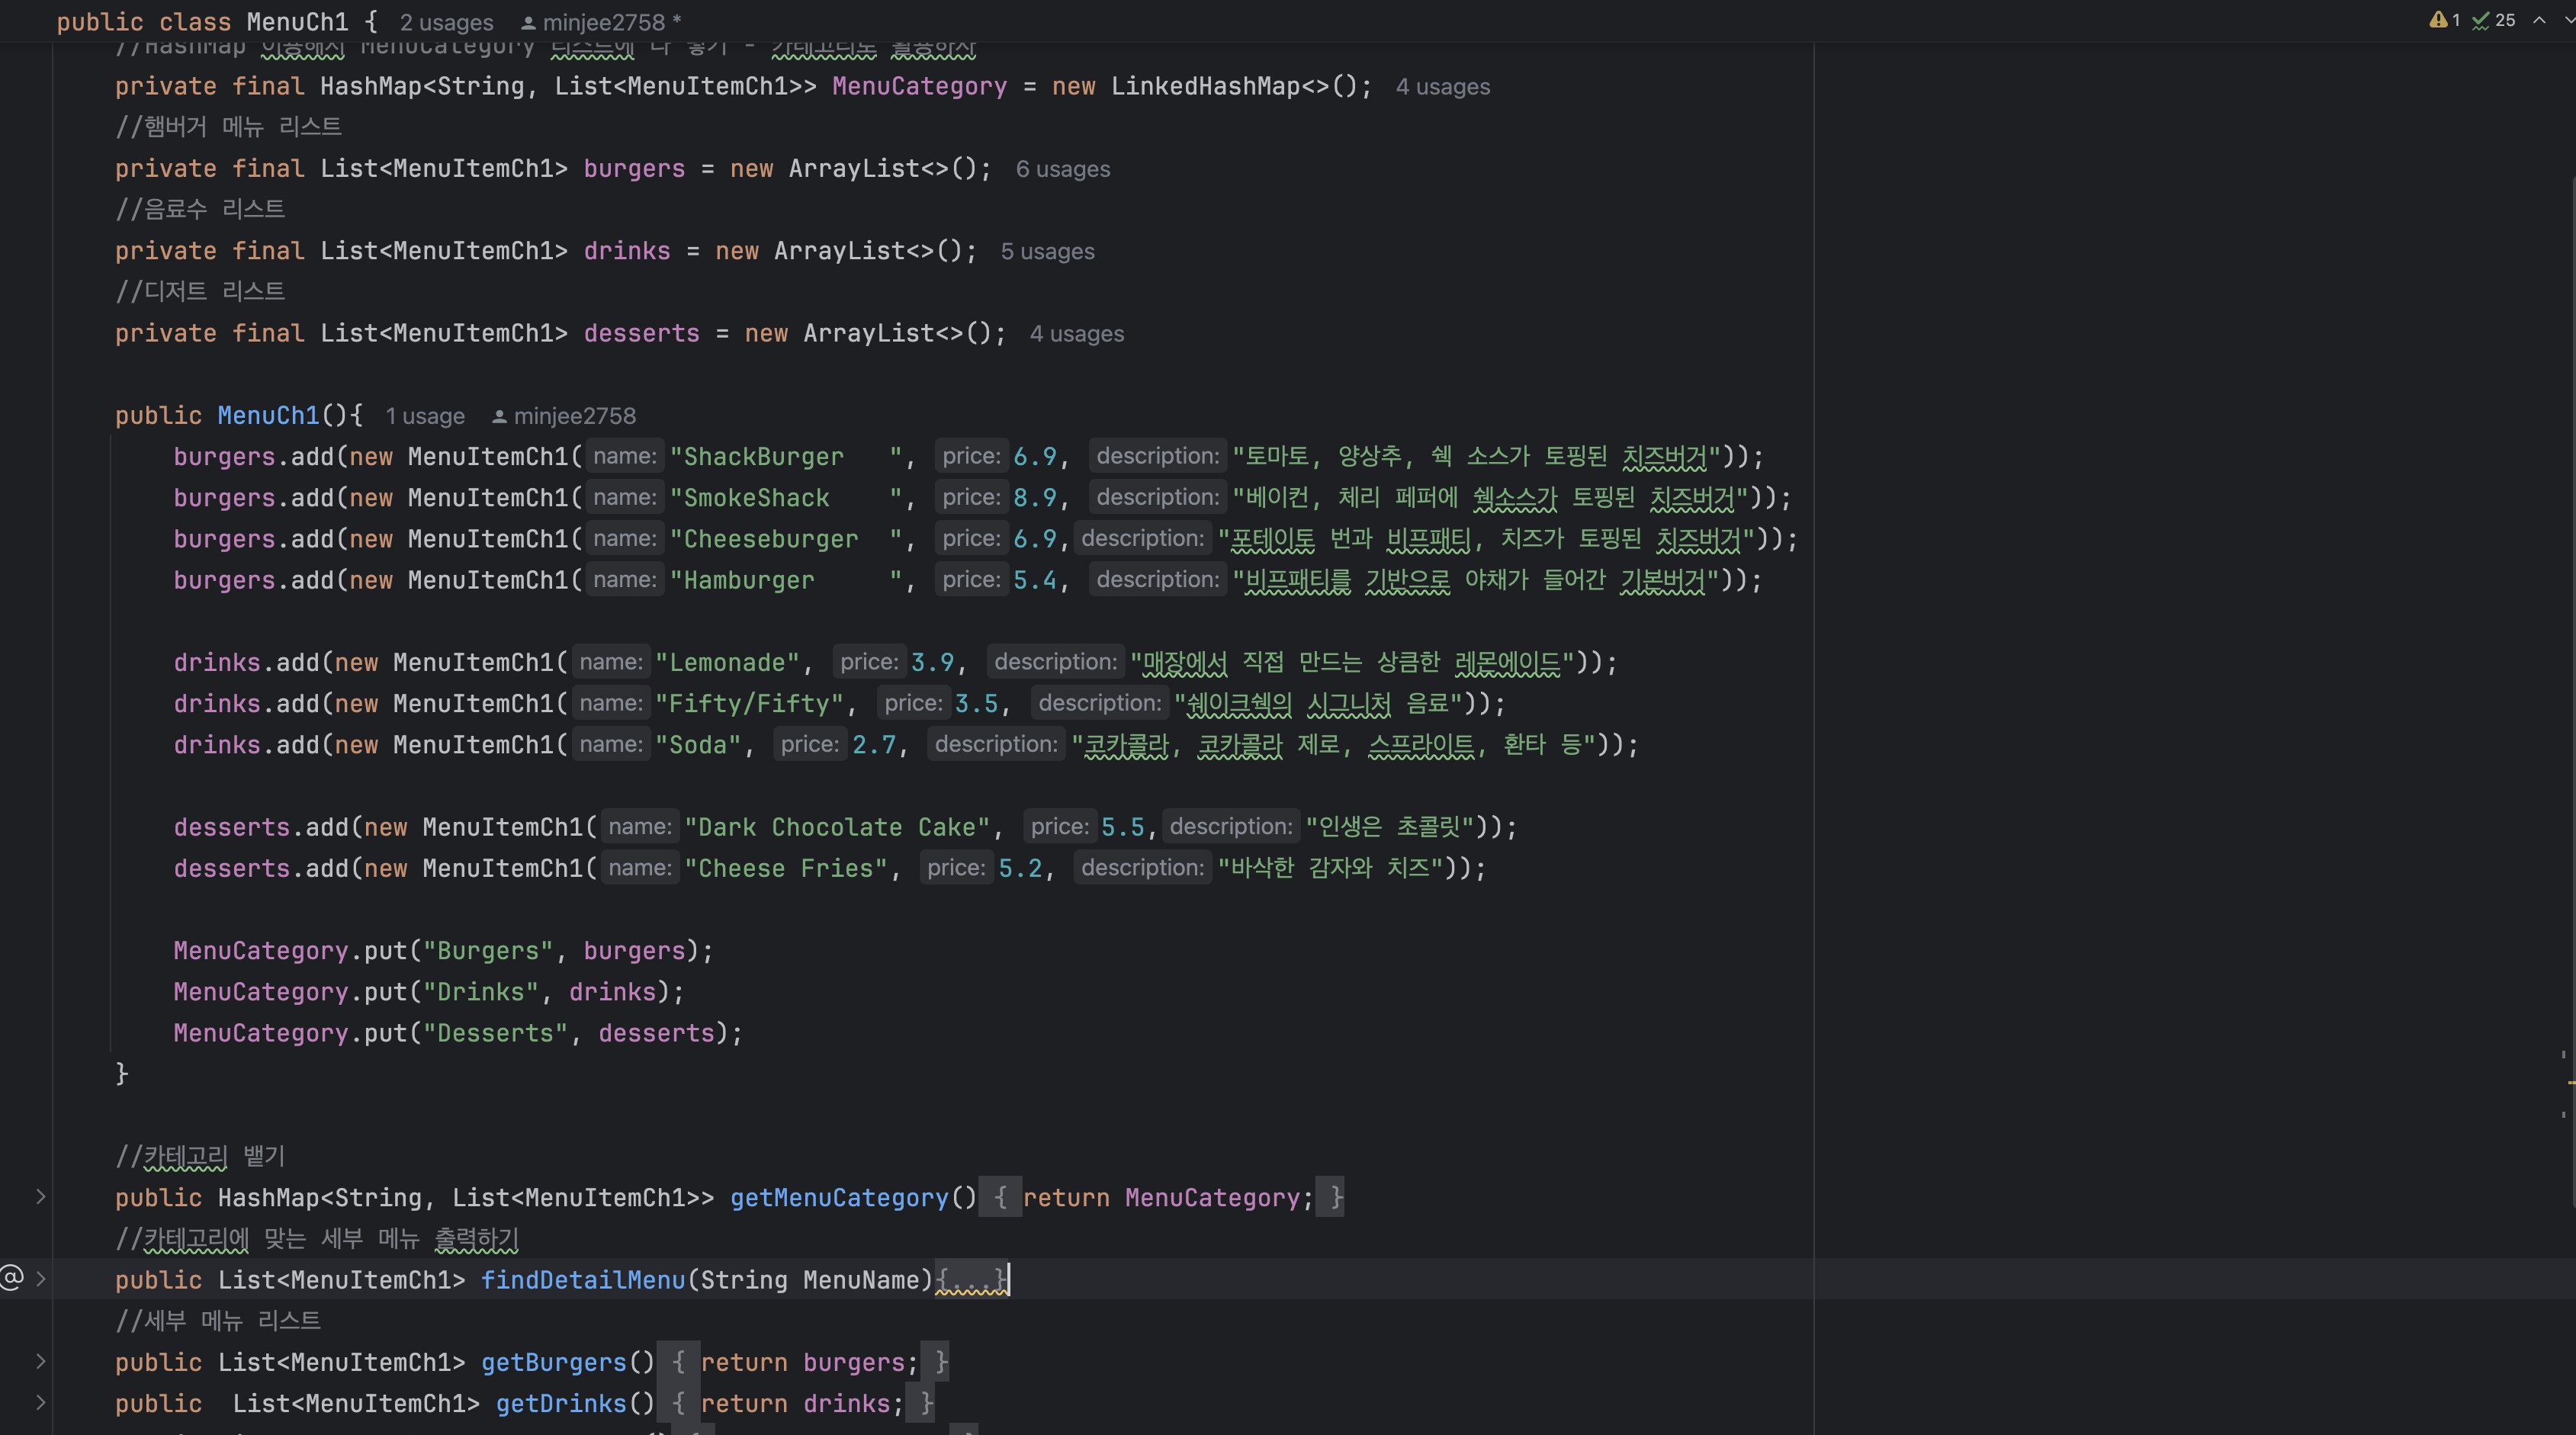2576x1435 pixels.
Task: Open '6 usages' hint for burgers list
Action: pyautogui.click(x=1062, y=169)
